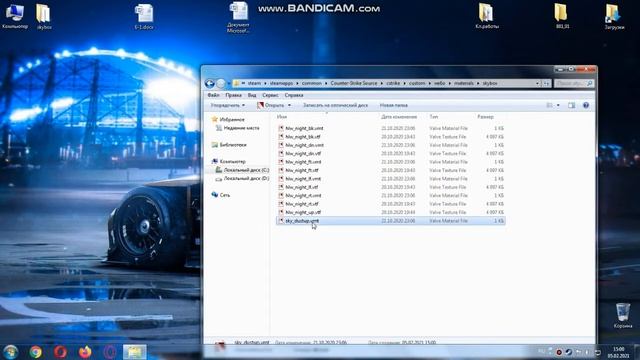The width and height of the screenshot is (640, 360).
Task: Click Новая папка button
Action: click(x=393, y=105)
